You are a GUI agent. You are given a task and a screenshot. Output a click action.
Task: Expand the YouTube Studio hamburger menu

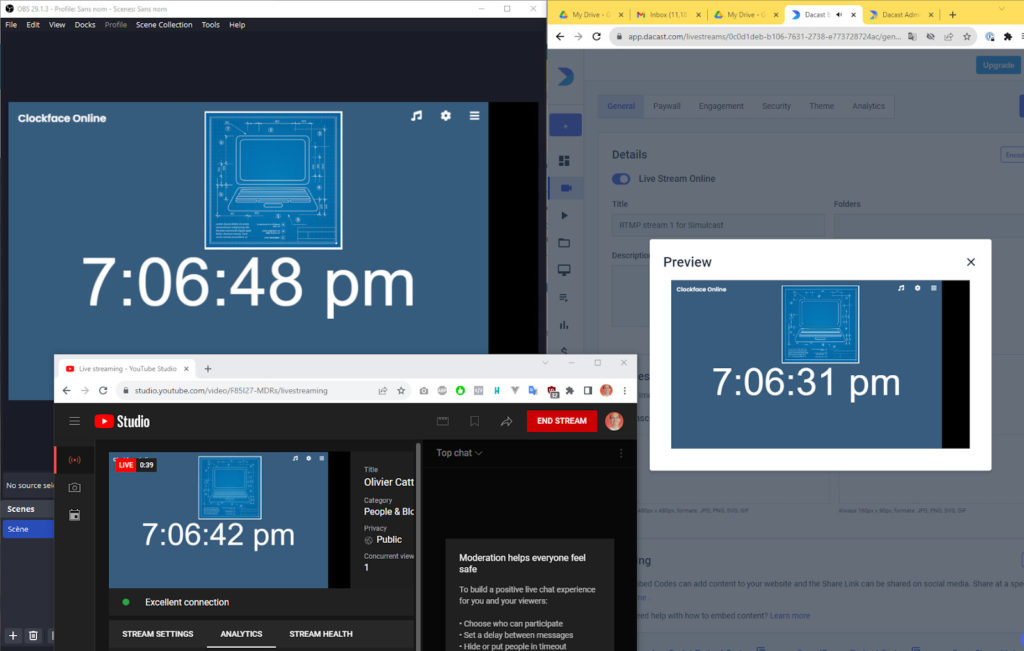[74, 421]
